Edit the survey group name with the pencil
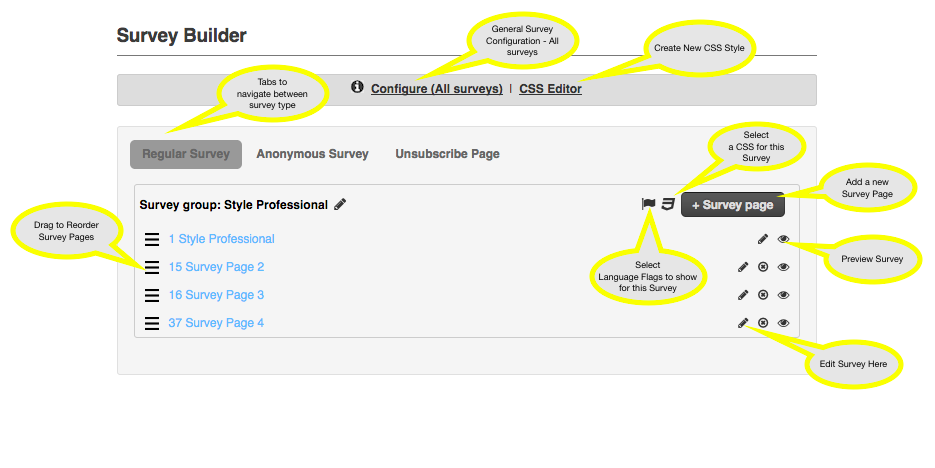This screenshot has width=935, height=468. pyautogui.click(x=340, y=204)
